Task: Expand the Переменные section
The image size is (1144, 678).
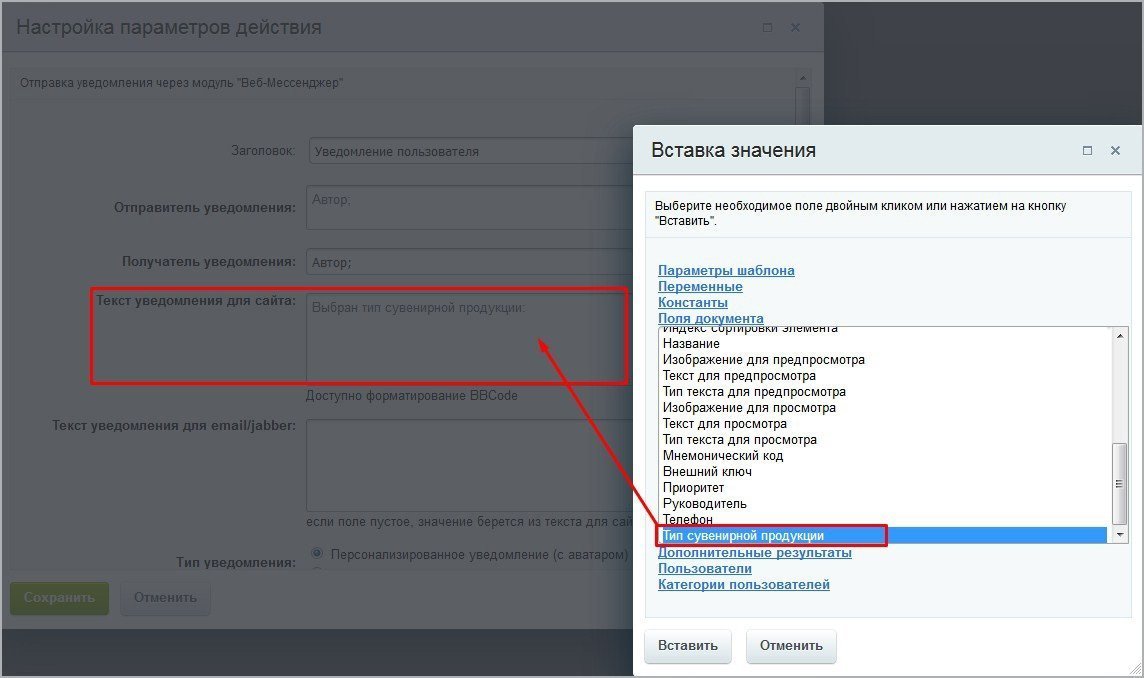Action: (x=700, y=286)
